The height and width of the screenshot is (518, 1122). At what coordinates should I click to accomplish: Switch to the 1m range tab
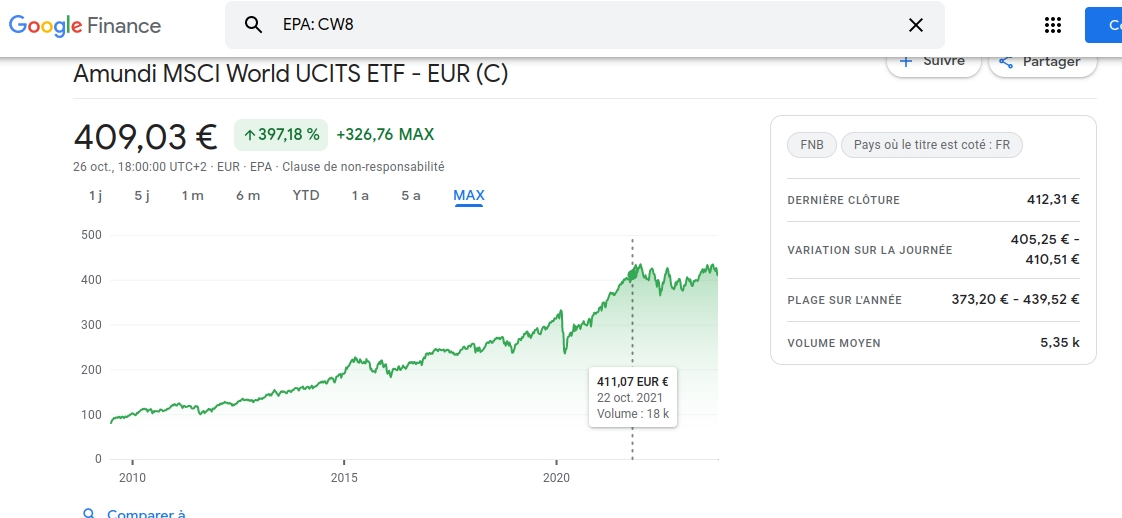[x=192, y=195]
